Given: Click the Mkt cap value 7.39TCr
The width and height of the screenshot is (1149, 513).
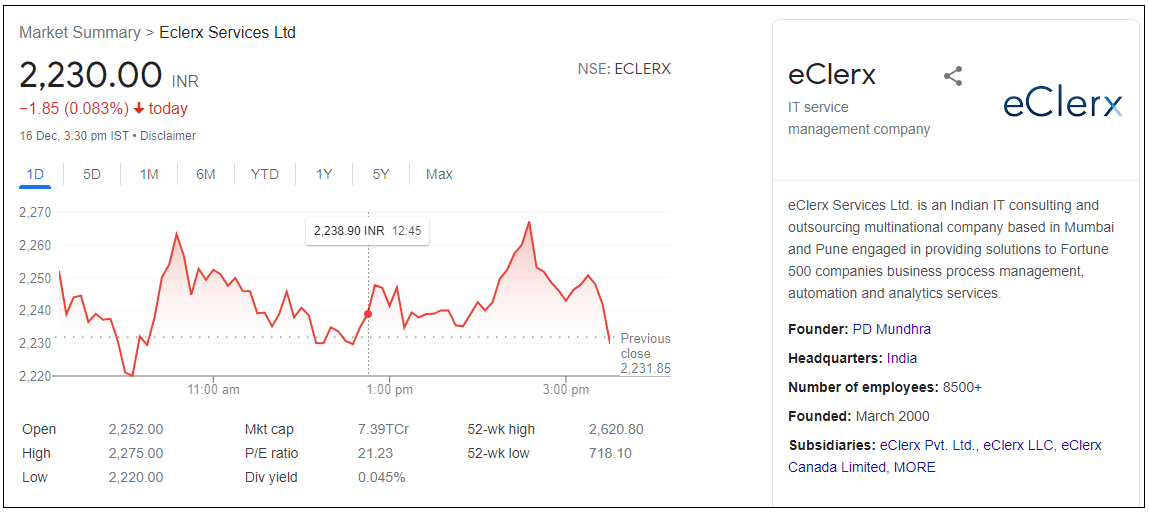Looking at the screenshot, I should point(383,429).
